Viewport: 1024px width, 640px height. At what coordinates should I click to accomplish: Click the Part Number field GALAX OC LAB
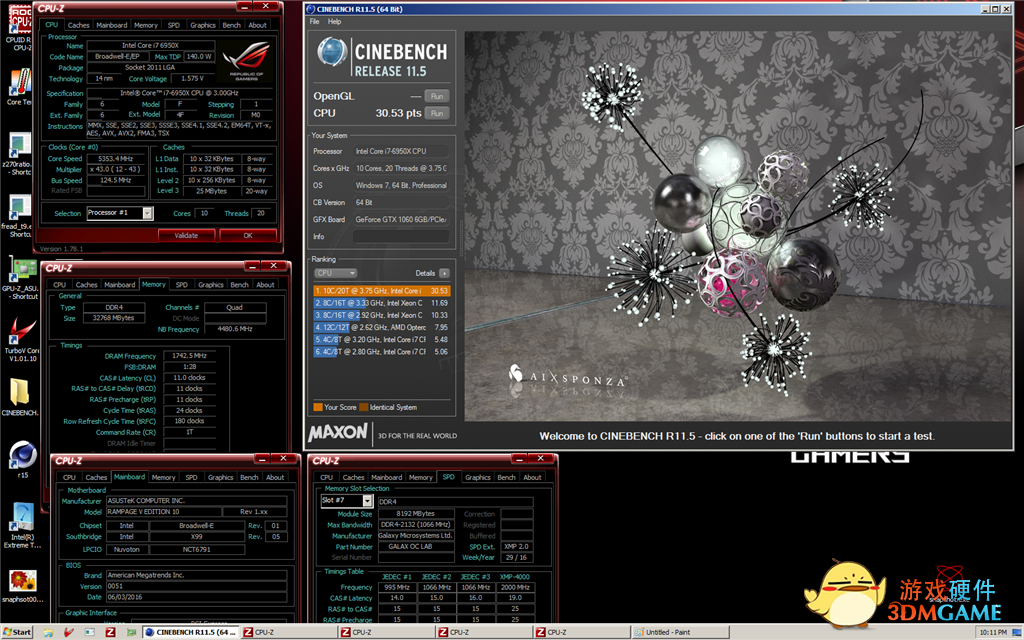point(416,547)
